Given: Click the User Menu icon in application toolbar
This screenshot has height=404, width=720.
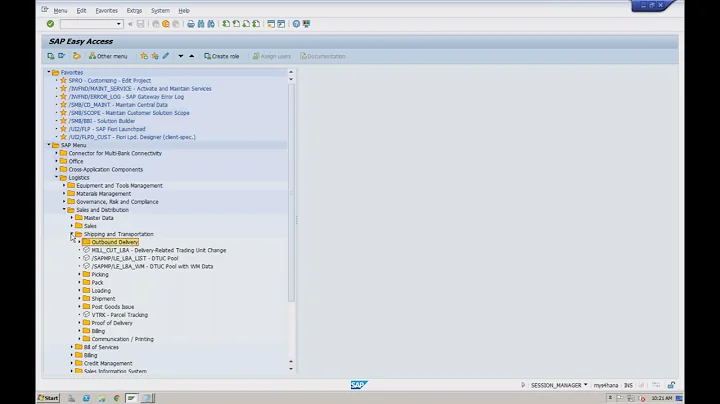Looking at the screenshot, I should pyautogui.click(x=51, y=56).
